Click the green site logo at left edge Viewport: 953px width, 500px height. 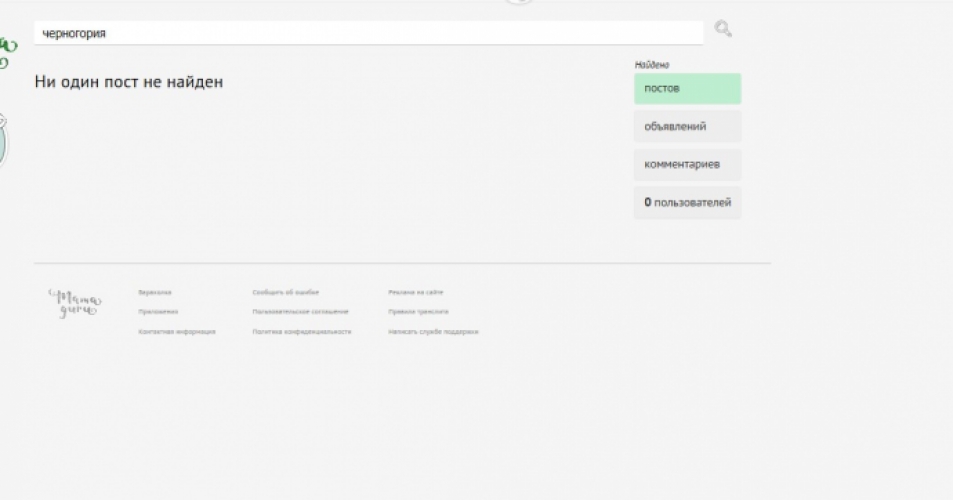8,52
